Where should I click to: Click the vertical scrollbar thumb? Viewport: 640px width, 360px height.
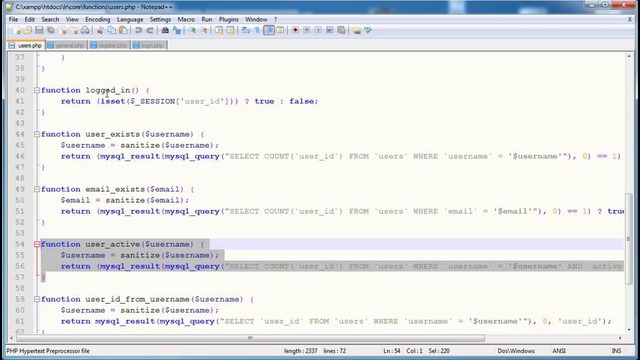[x=629, y=239]
